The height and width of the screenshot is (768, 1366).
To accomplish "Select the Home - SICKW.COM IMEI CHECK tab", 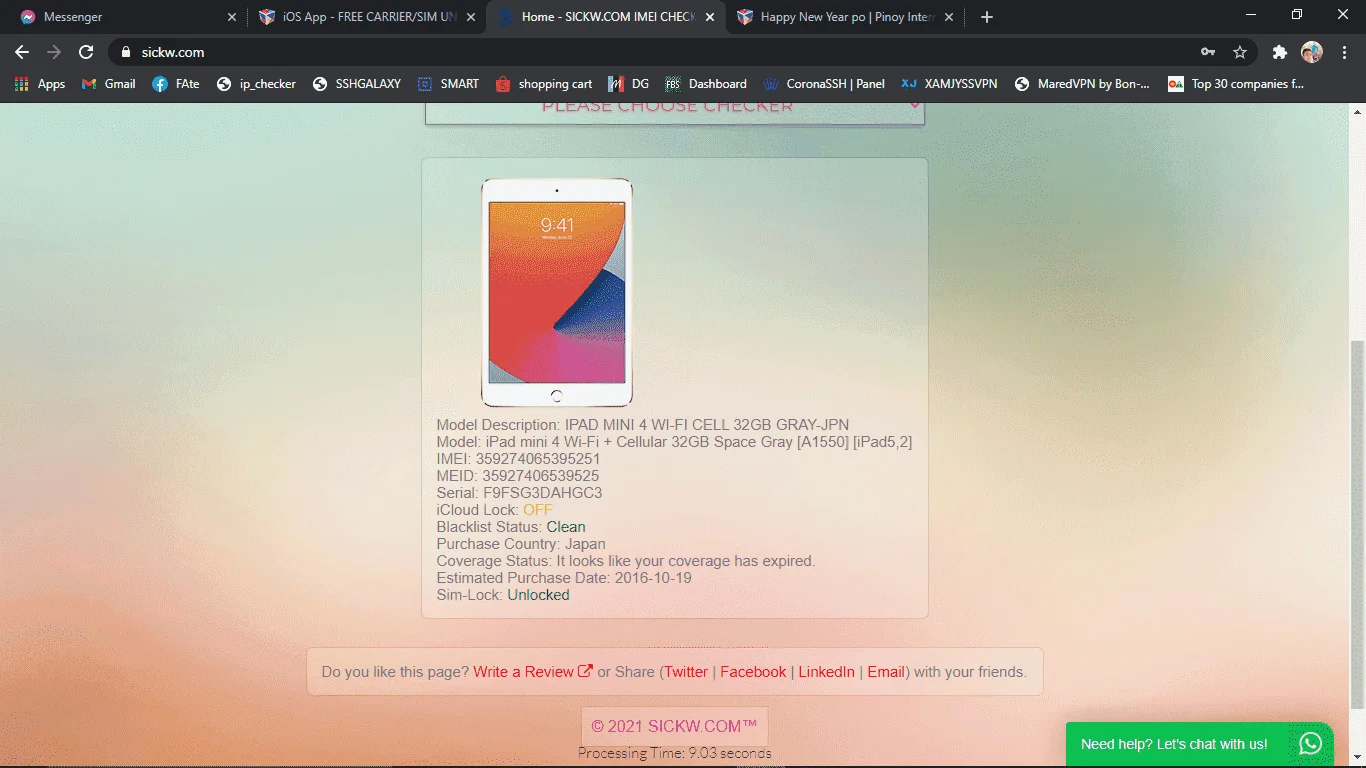I will point(606,17).
